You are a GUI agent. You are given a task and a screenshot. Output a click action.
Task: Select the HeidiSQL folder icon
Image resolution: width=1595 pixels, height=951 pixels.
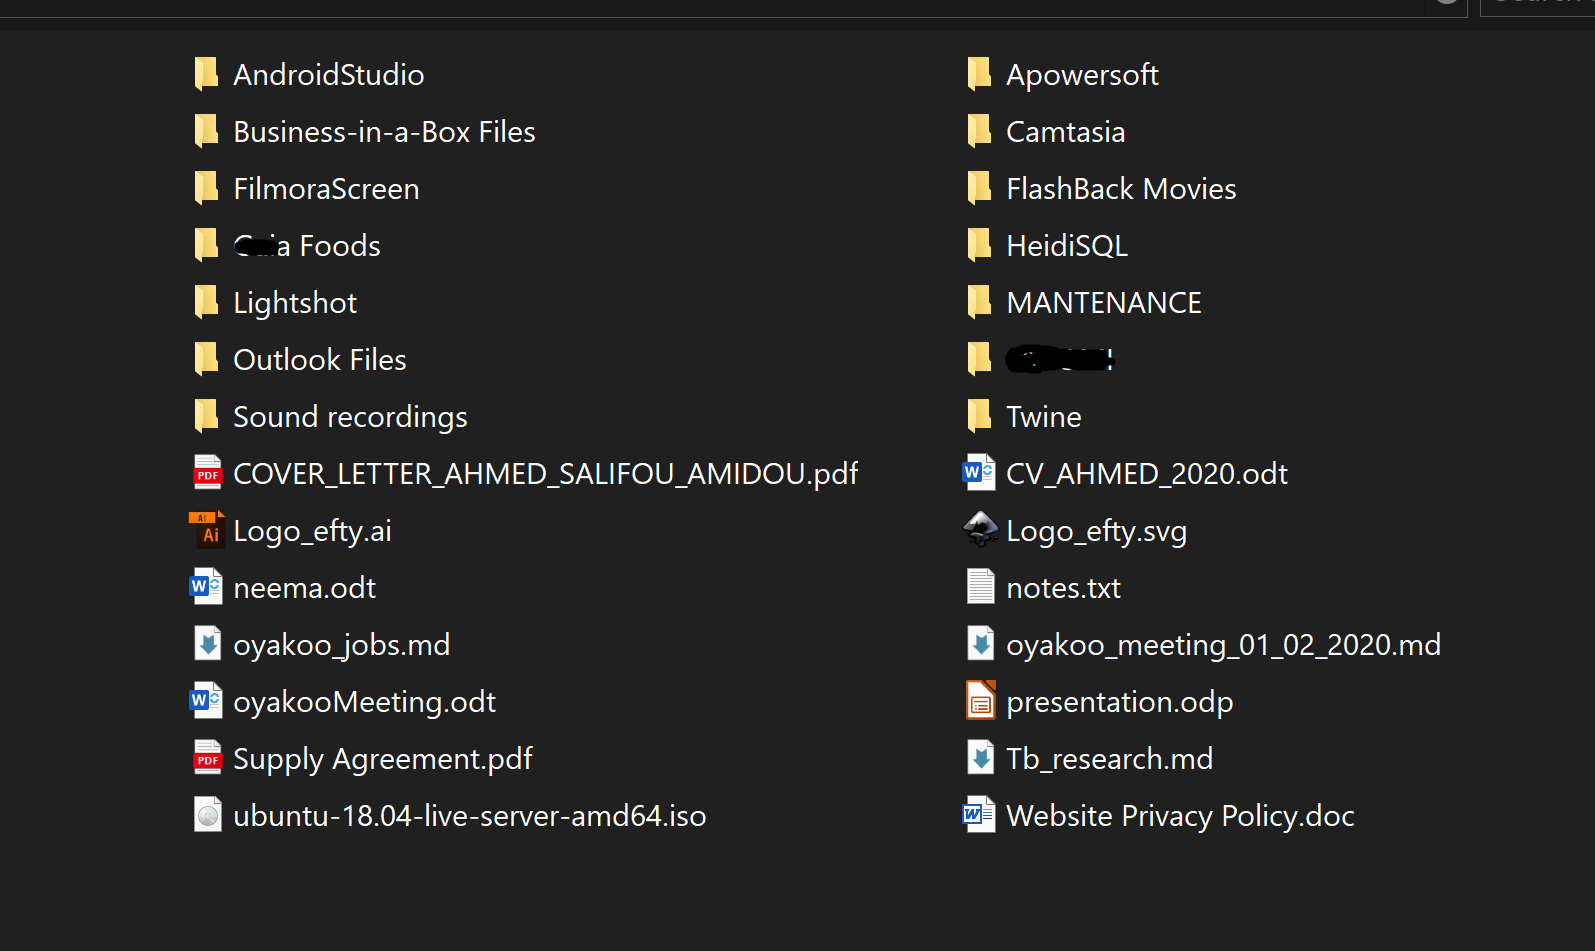[x=979, y=245]
